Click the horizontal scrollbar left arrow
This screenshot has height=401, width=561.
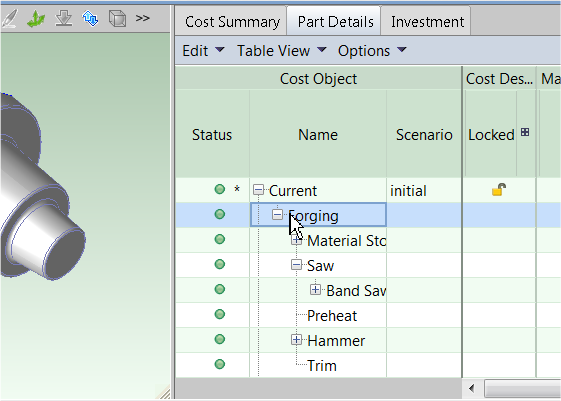472,388
